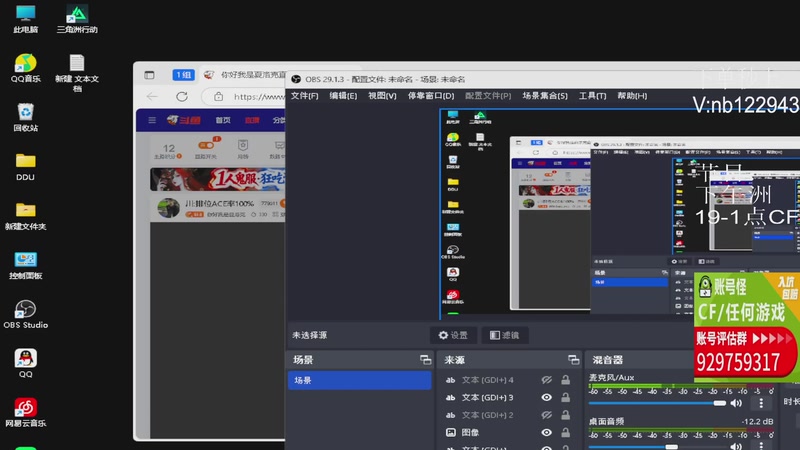Pop out the 来源 dock panel
Viewport: 800px width, 450px height.
coord(573,360)
